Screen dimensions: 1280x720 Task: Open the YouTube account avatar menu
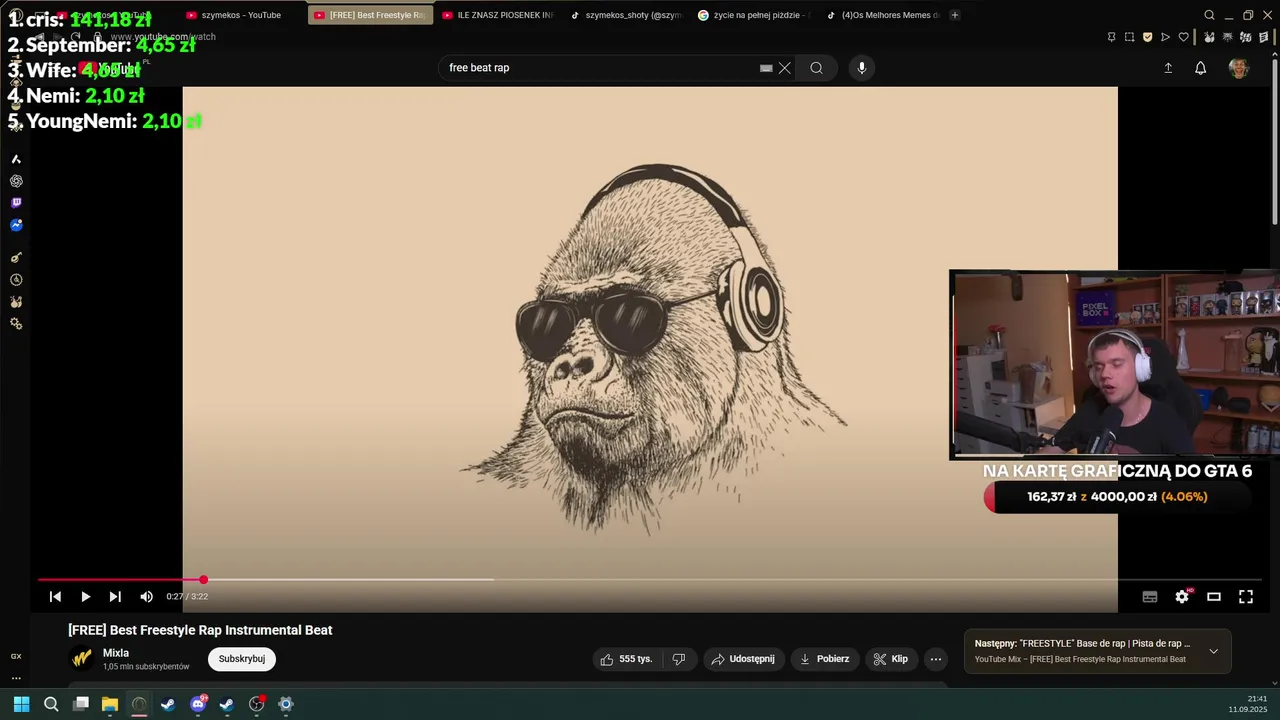click(x=1239, y=68)
